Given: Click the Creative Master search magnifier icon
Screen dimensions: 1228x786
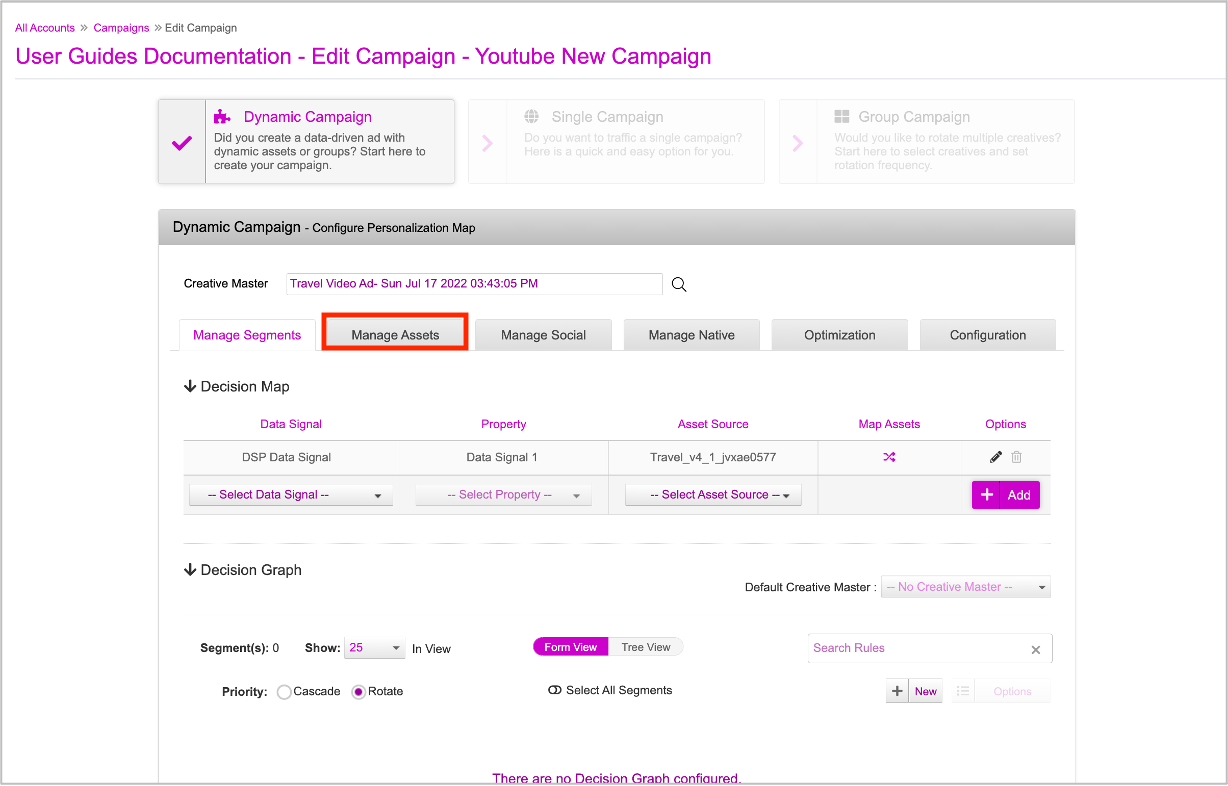Looking at the screenshot, I should tap(679, 284).
